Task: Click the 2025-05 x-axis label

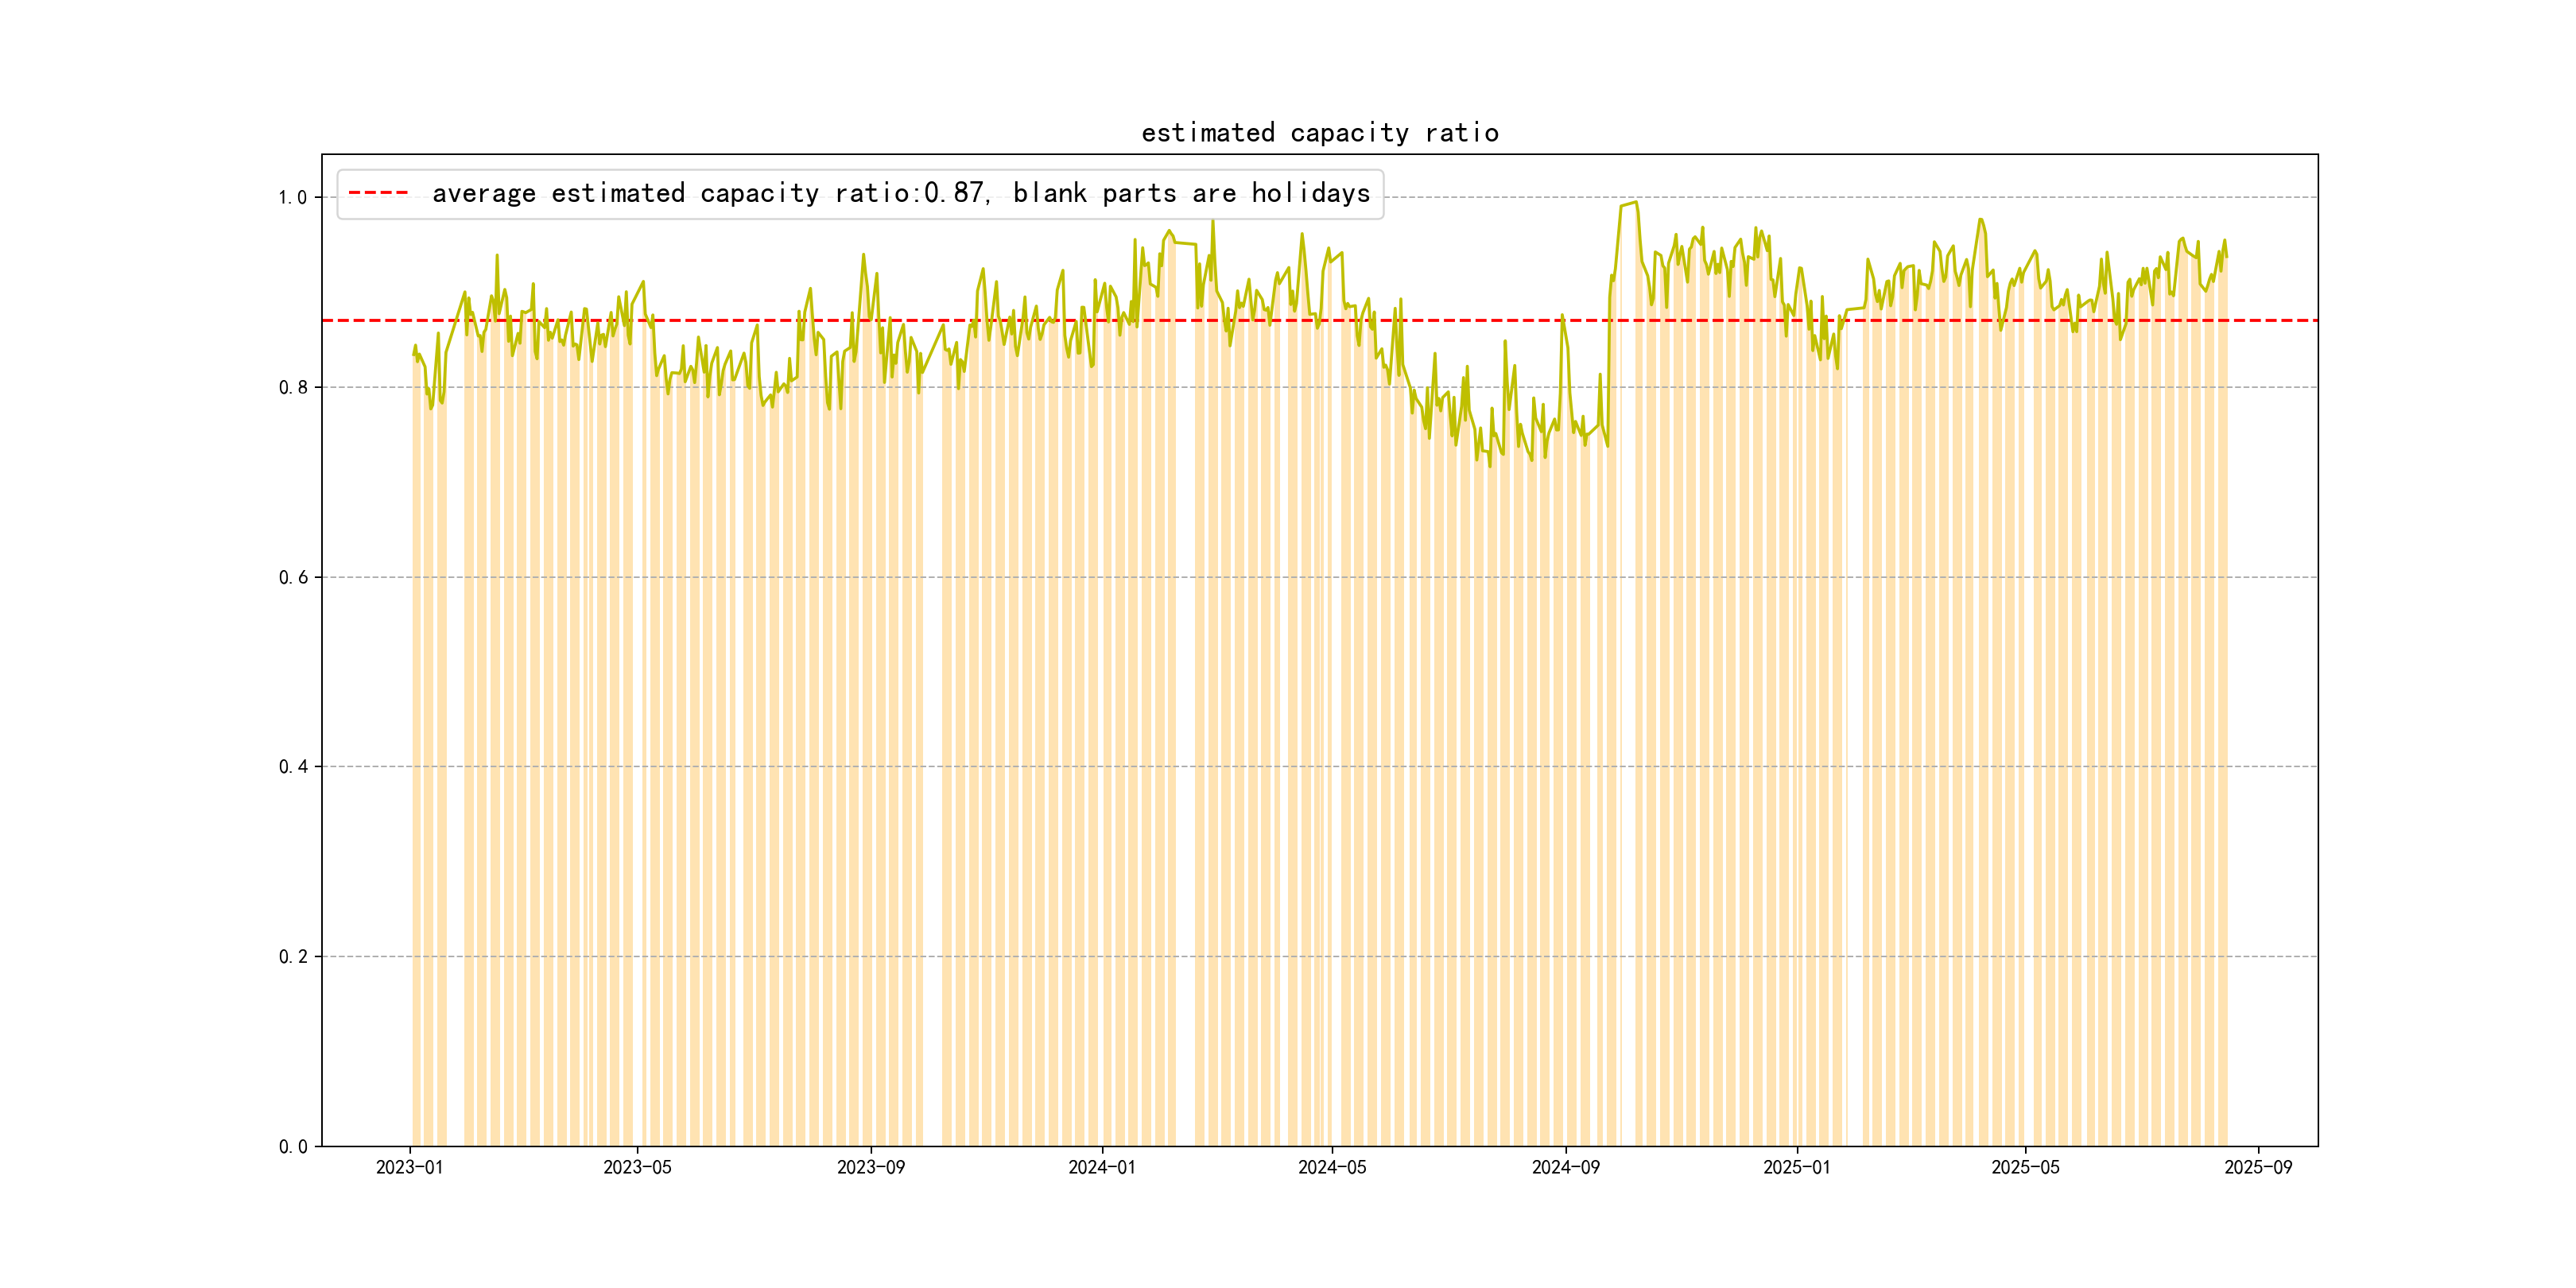Action: click(2025, 1167)
